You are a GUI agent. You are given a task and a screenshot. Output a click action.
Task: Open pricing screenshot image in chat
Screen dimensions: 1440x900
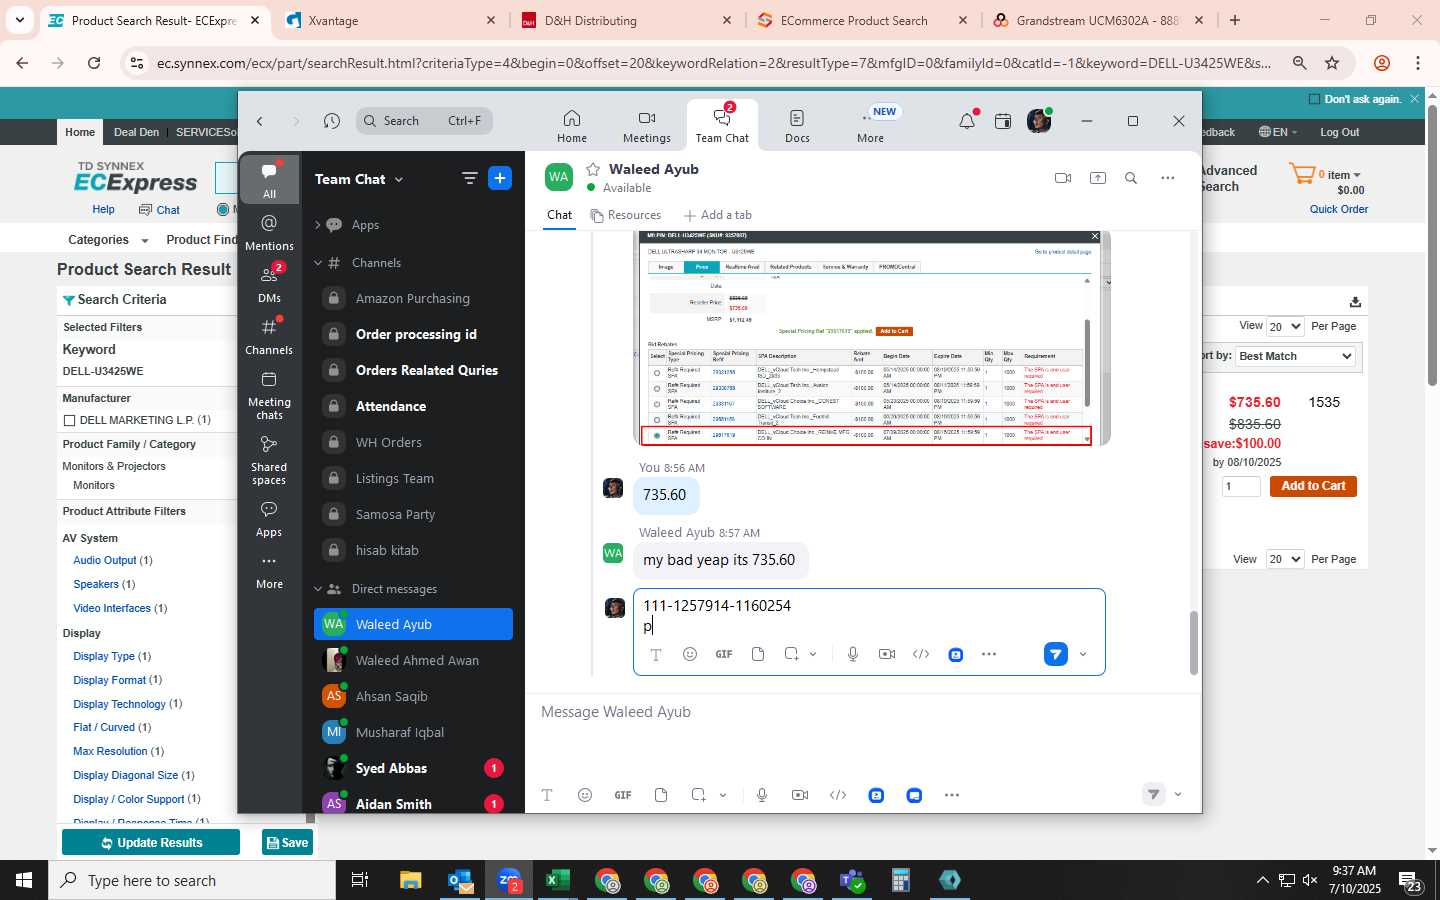pos(872,338)
